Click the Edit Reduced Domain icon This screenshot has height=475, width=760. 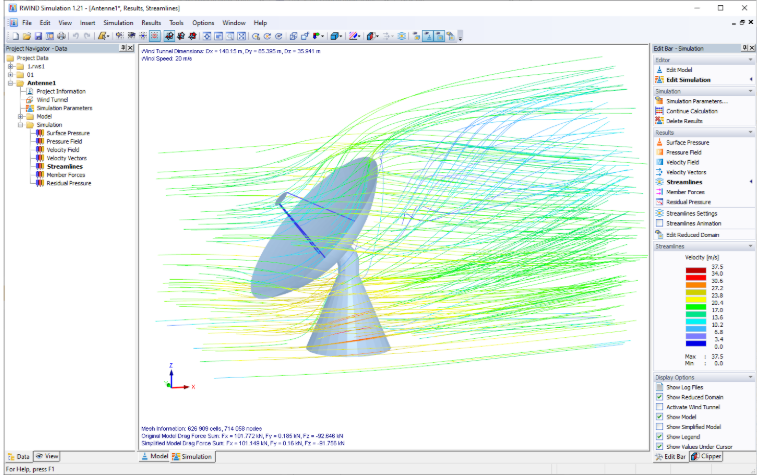click(659, 235)
